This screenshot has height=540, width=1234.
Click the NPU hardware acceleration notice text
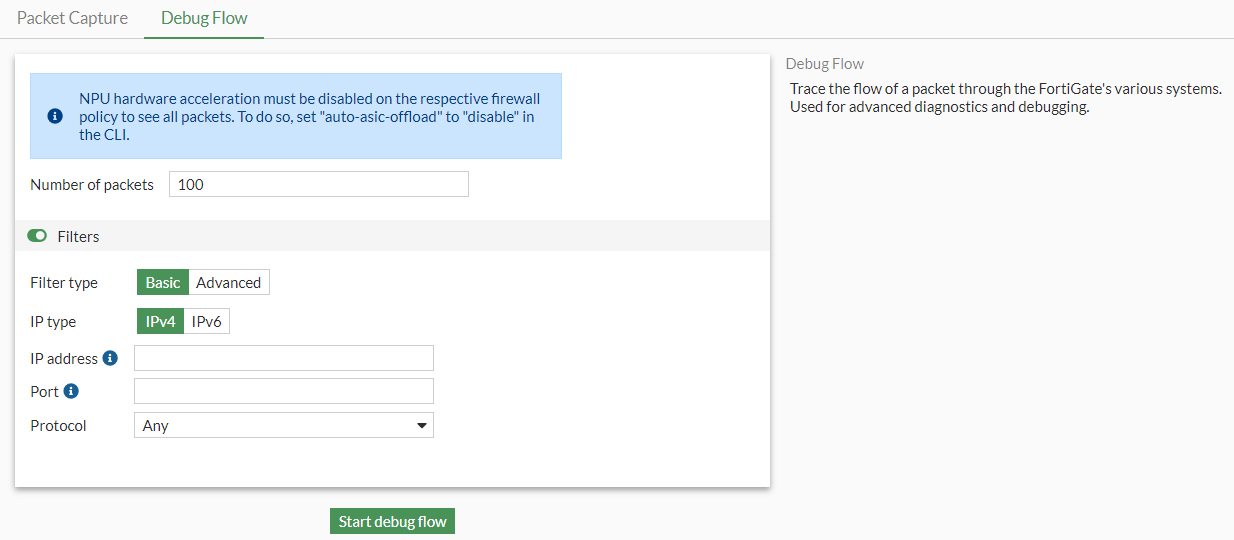[x=310, y=116]
